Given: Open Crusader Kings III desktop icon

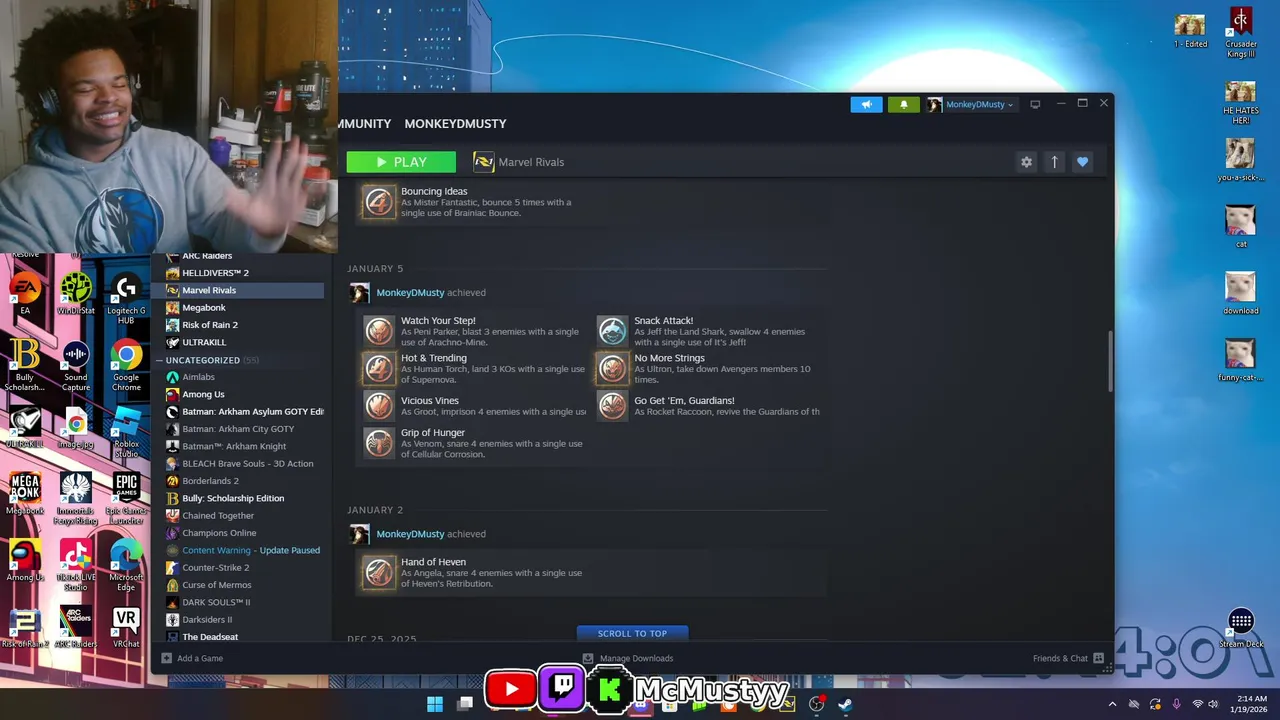Looking at the screenshot, I should [1241, 33].
